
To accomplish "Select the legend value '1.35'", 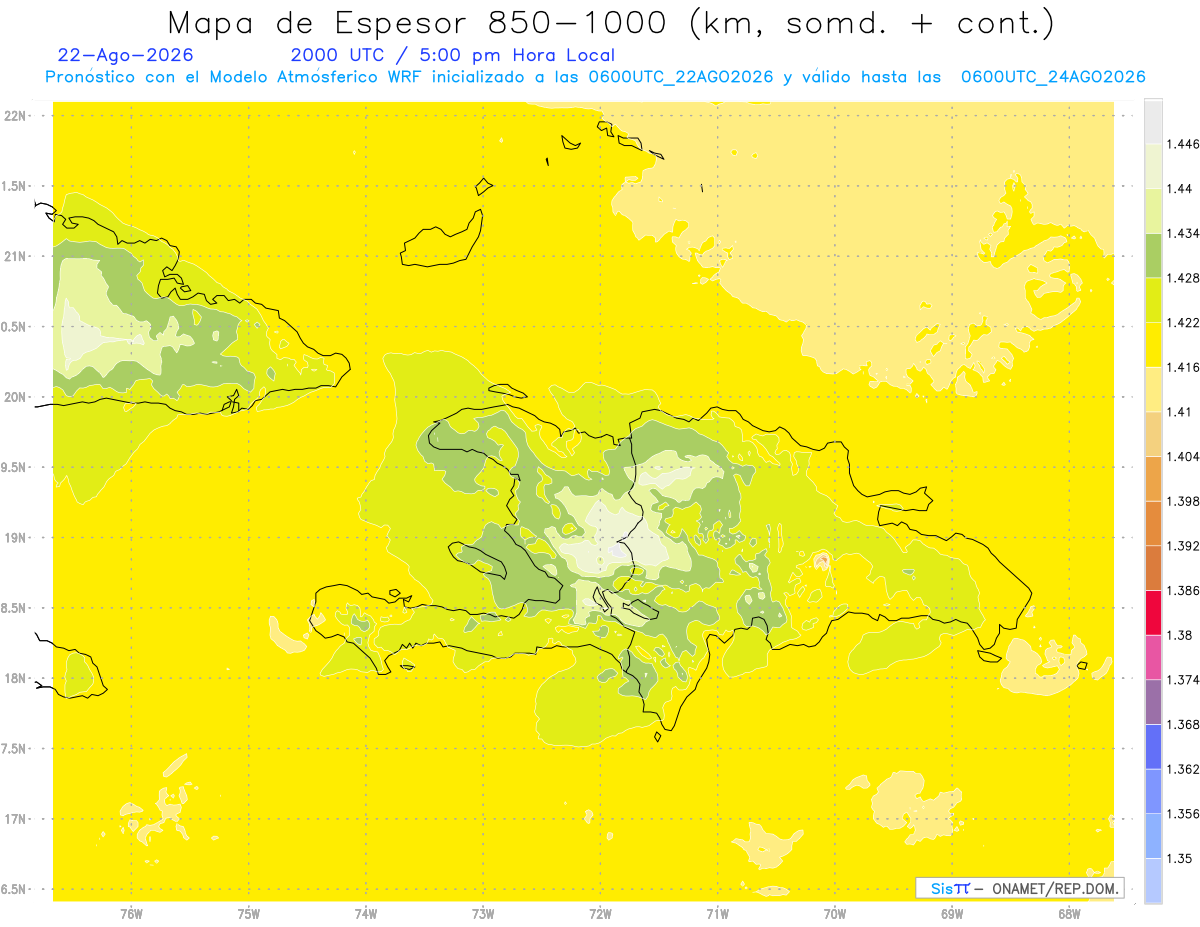I will coord(1179,858).
